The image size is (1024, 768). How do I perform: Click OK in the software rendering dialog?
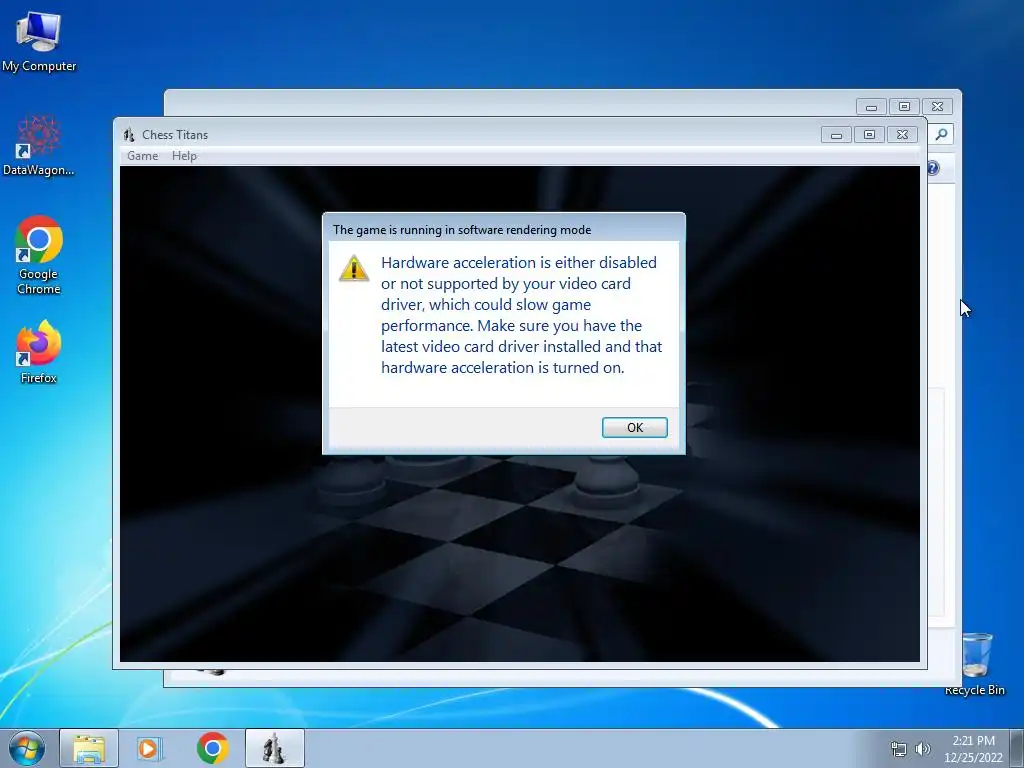pyautogui.click(x=634, y=427)
